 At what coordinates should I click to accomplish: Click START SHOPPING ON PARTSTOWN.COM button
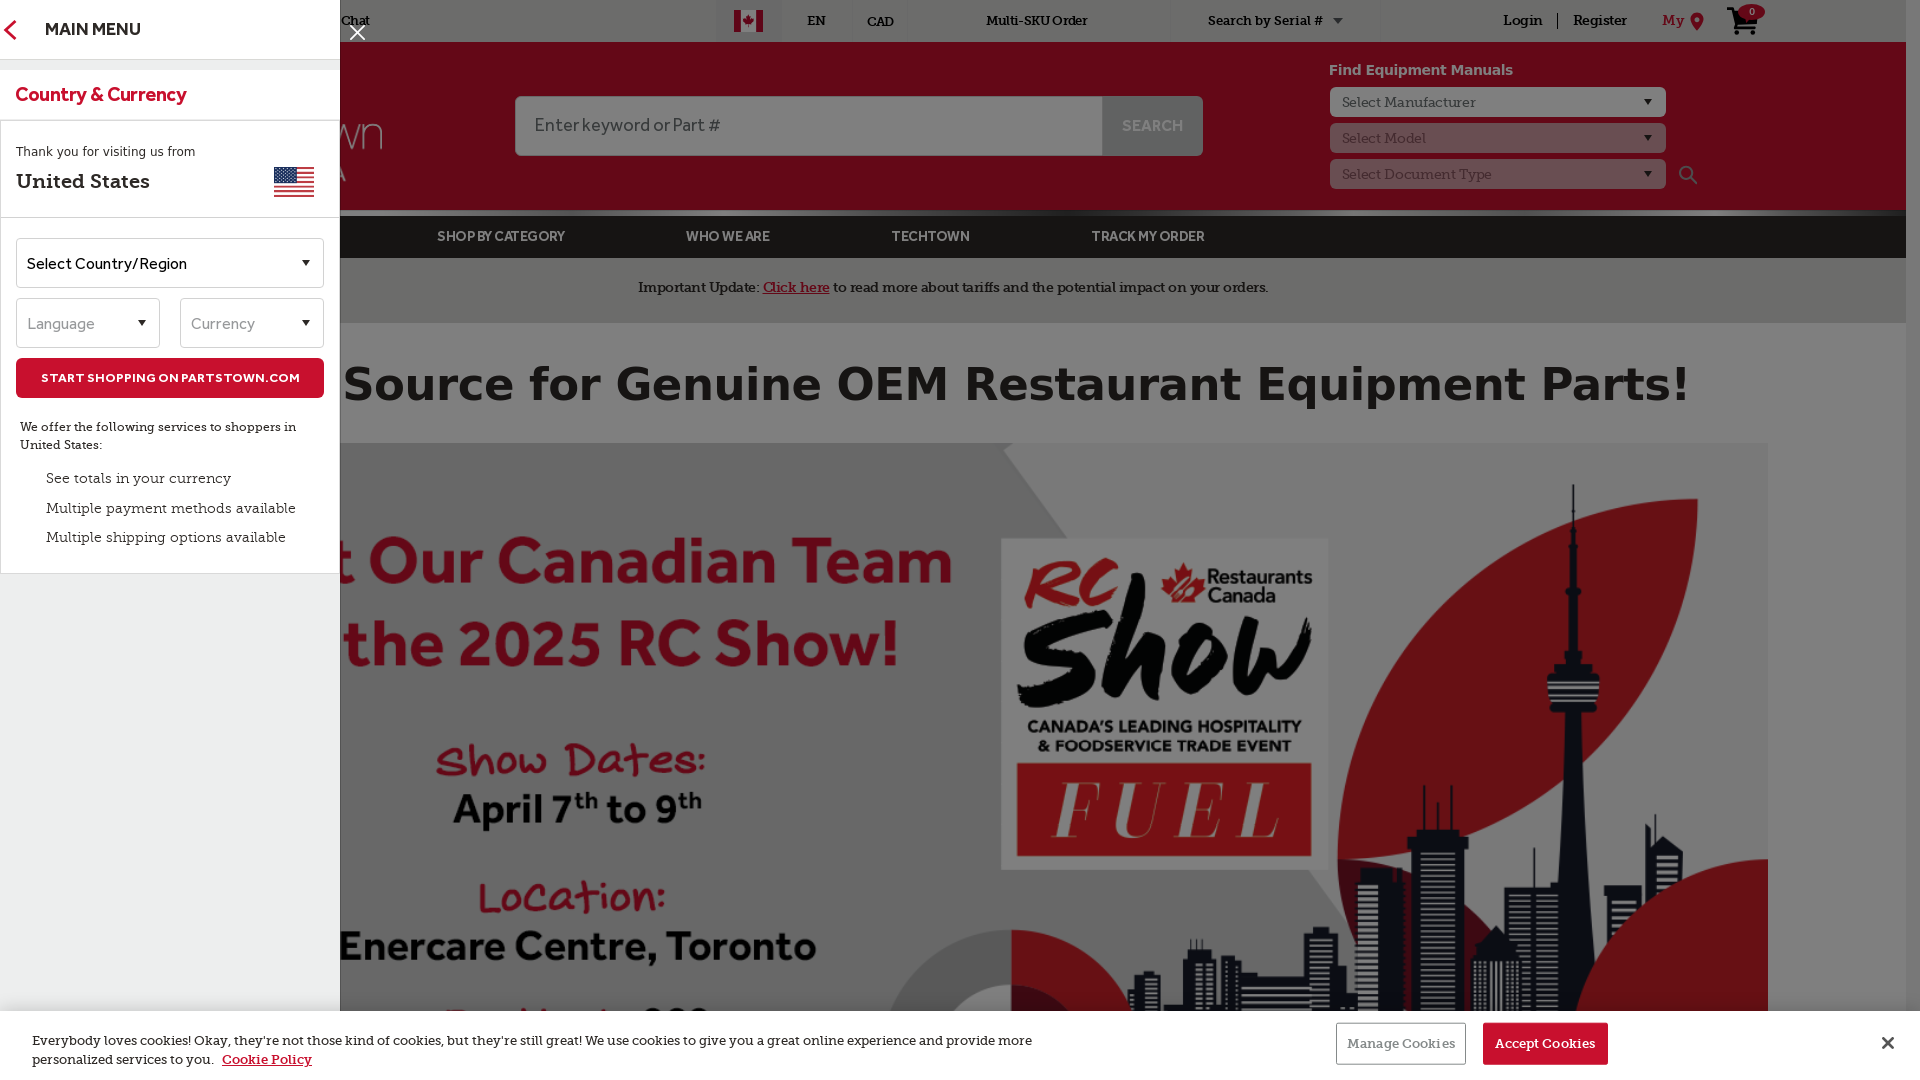[170, 378]
